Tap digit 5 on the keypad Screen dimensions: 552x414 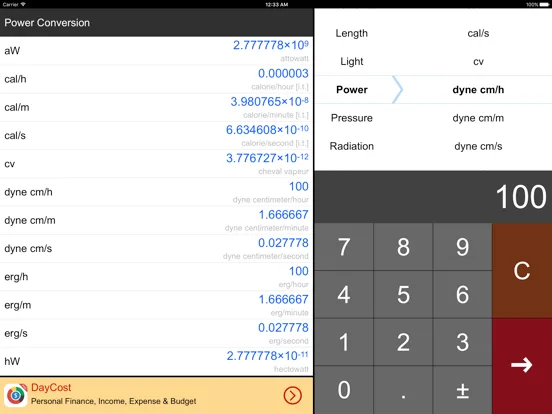click(403, 294)
